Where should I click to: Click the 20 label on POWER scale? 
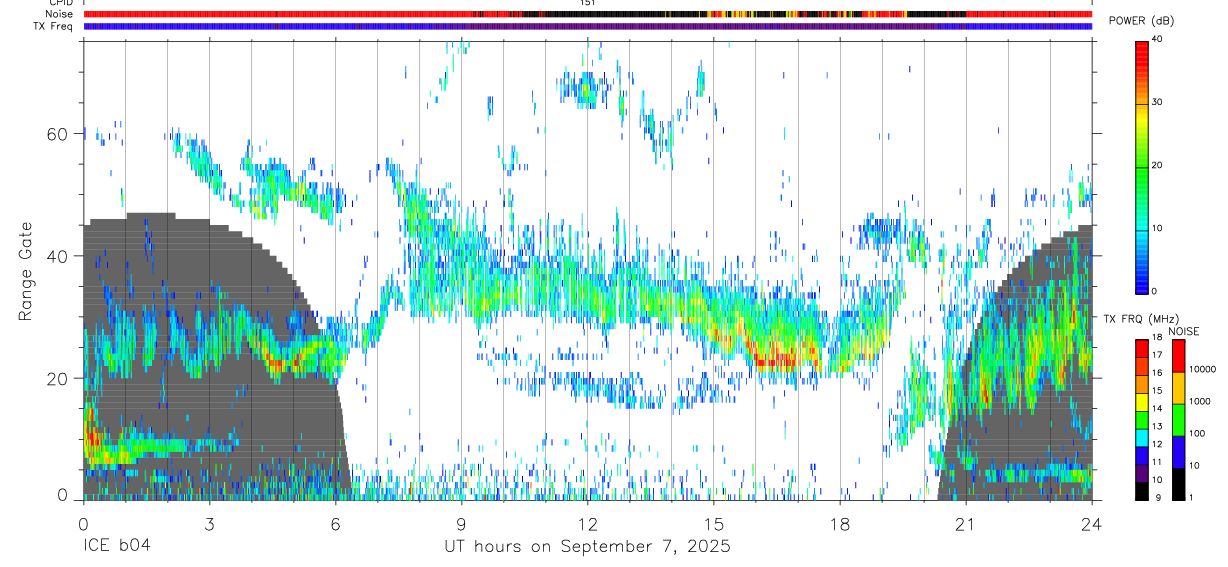(1158, 166)
